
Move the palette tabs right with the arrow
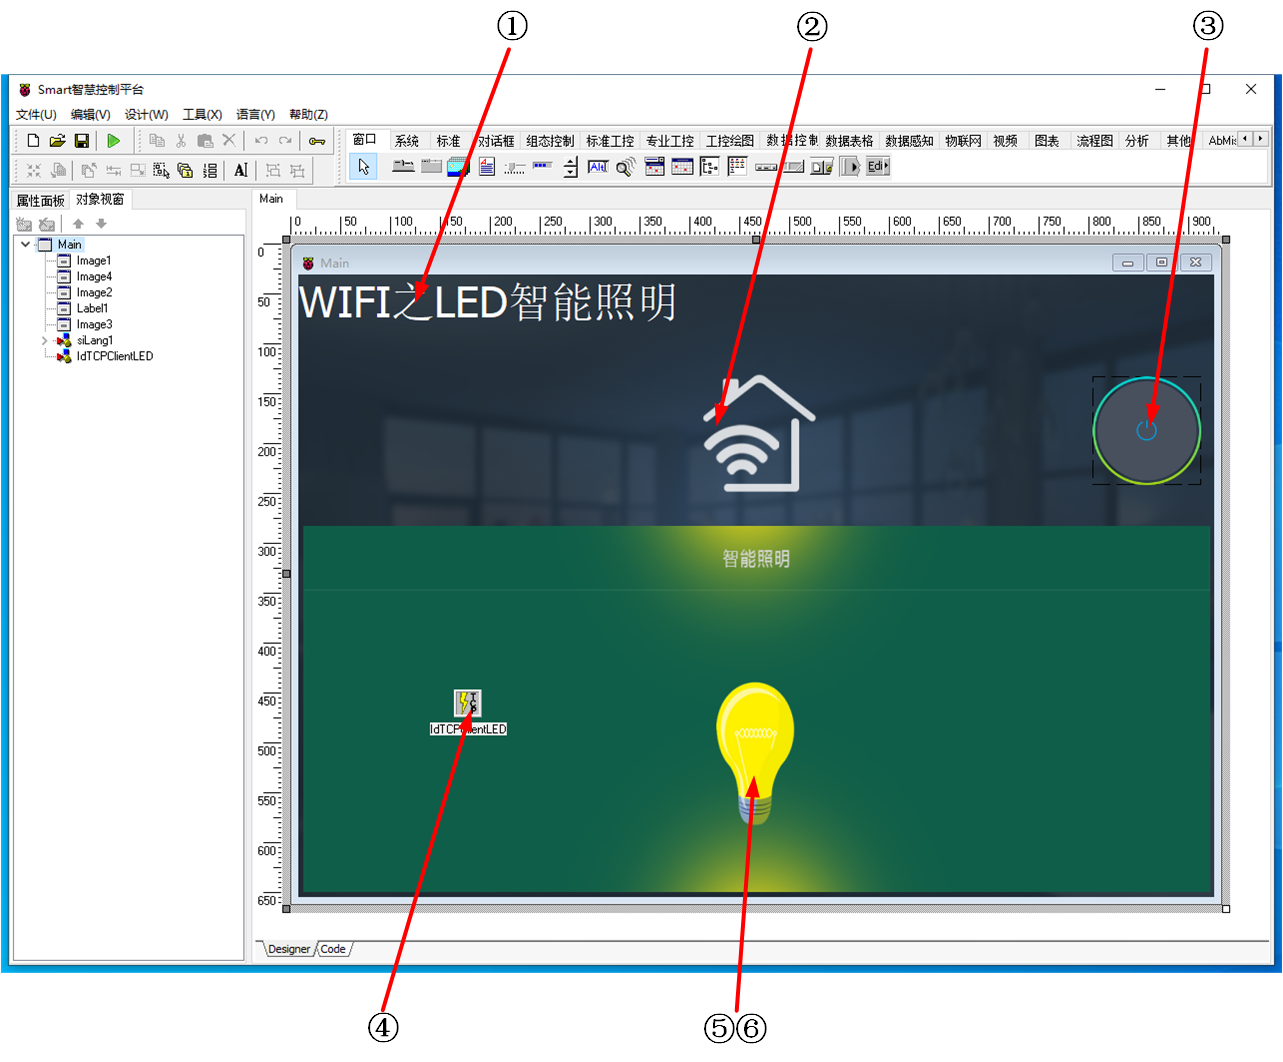(x=1260, y=139)
